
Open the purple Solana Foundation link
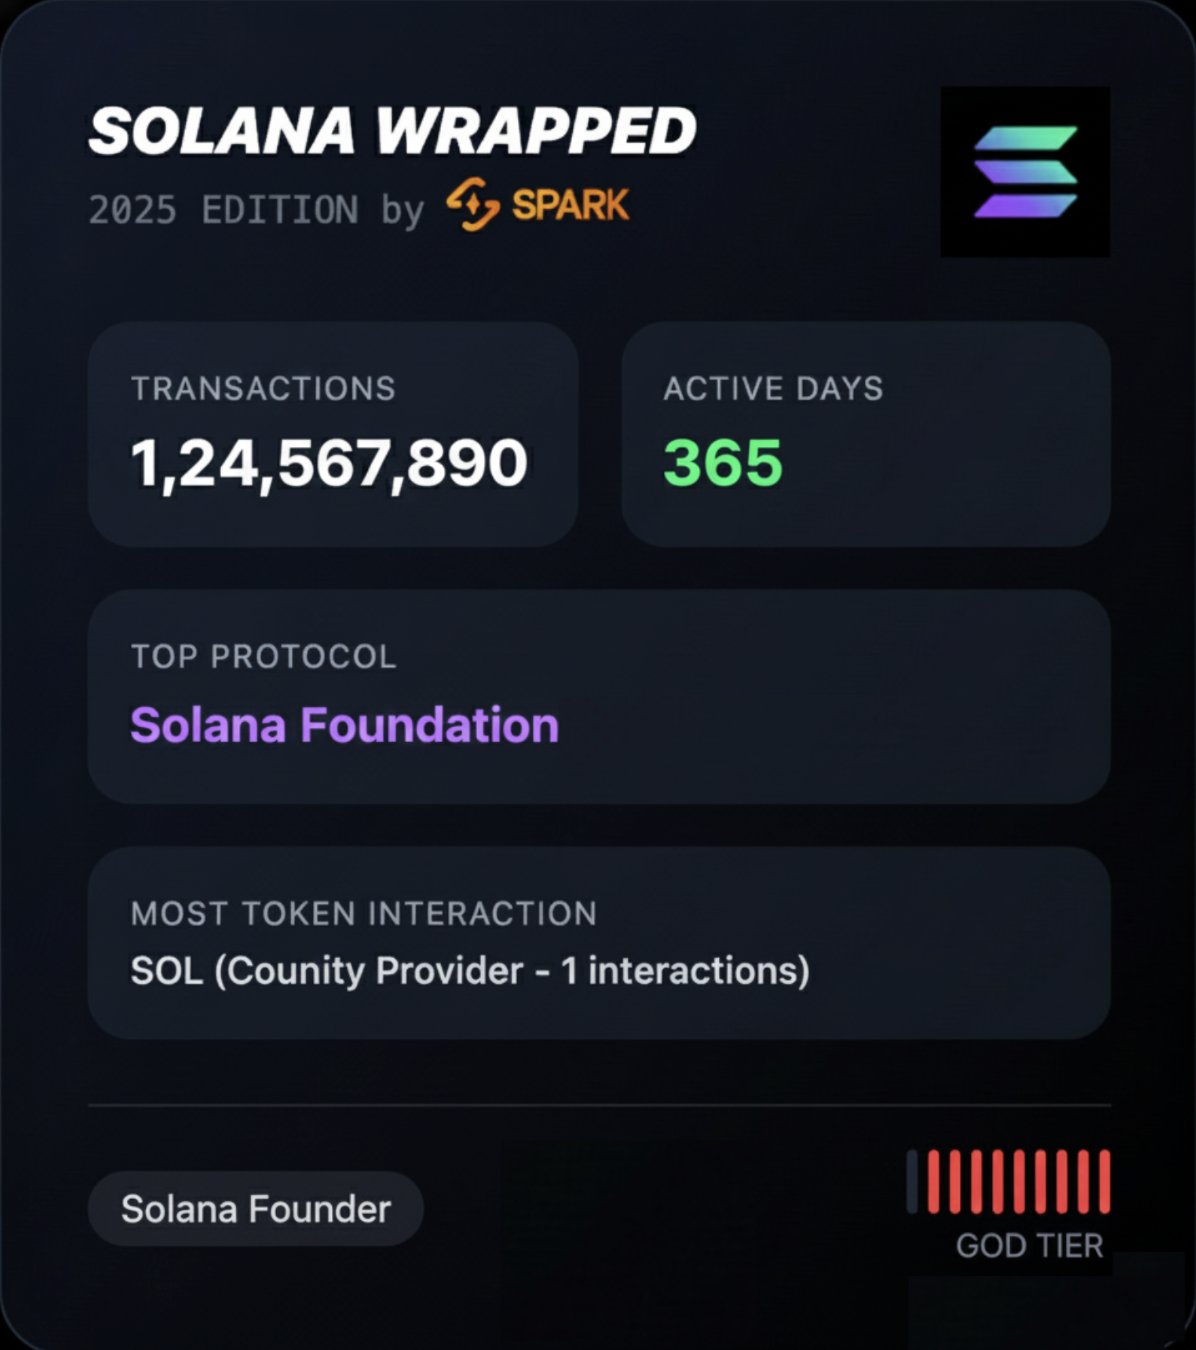[344, 725]
